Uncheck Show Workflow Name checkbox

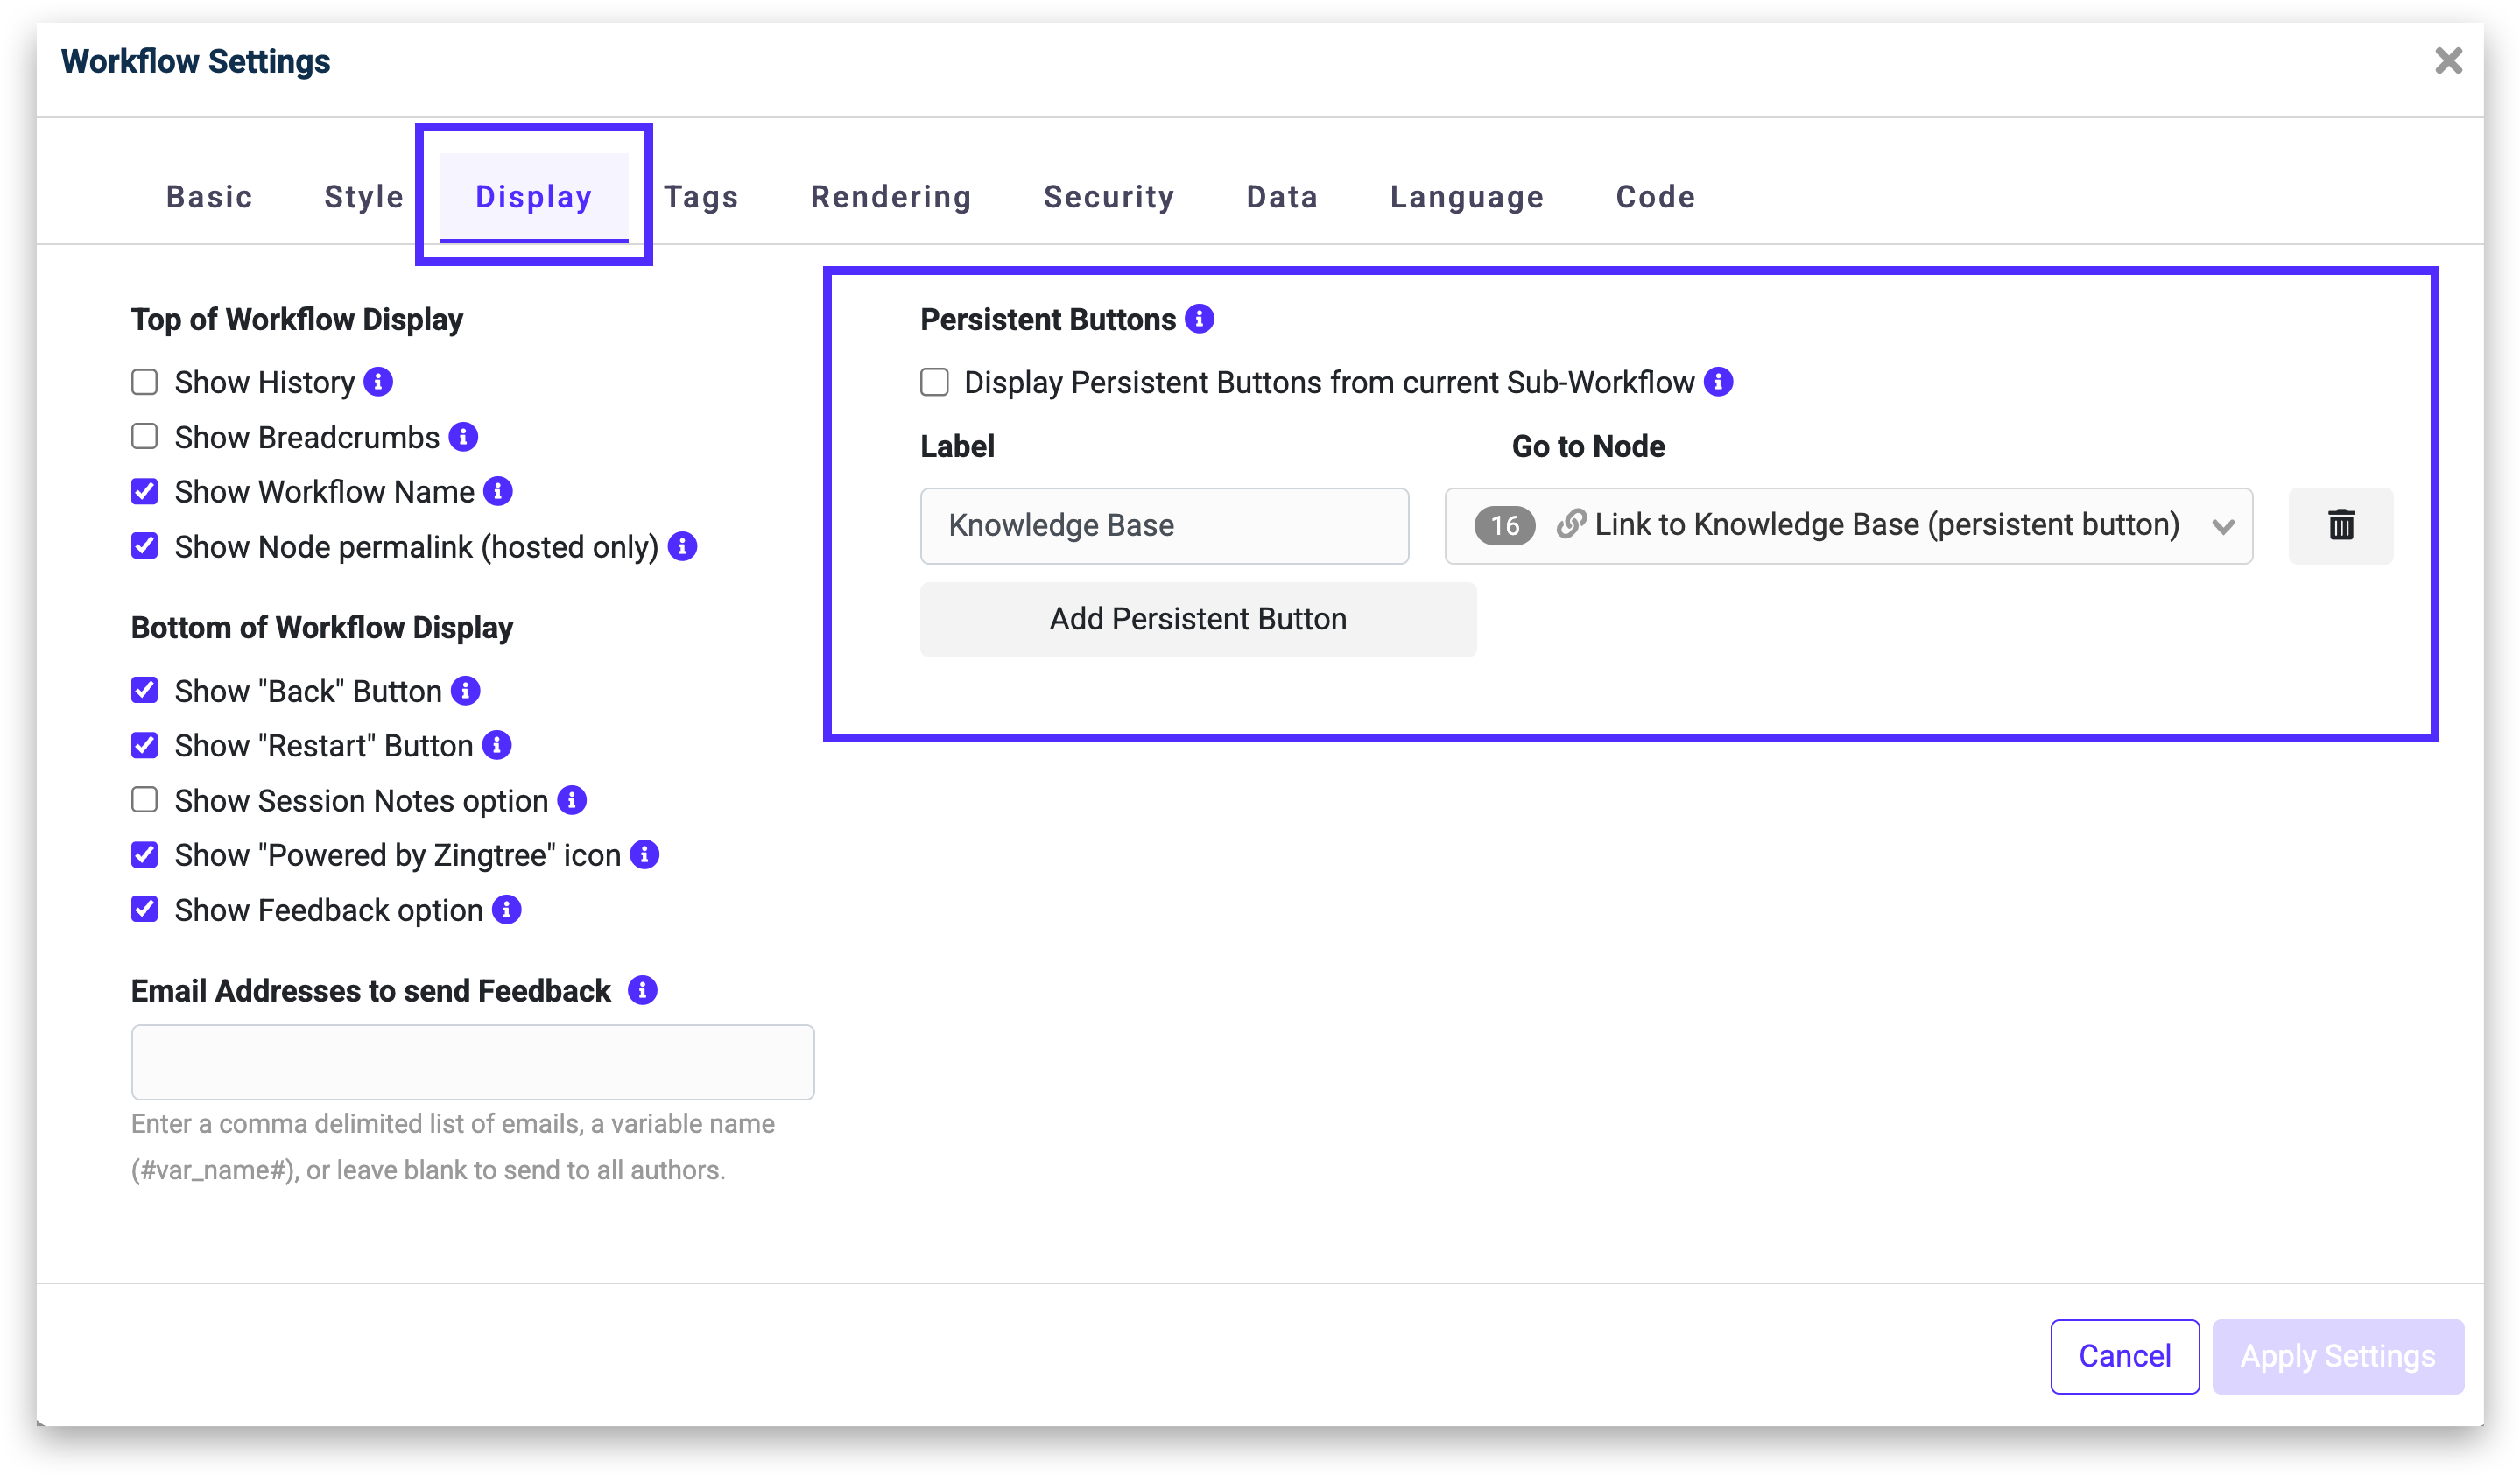(145, 492)
